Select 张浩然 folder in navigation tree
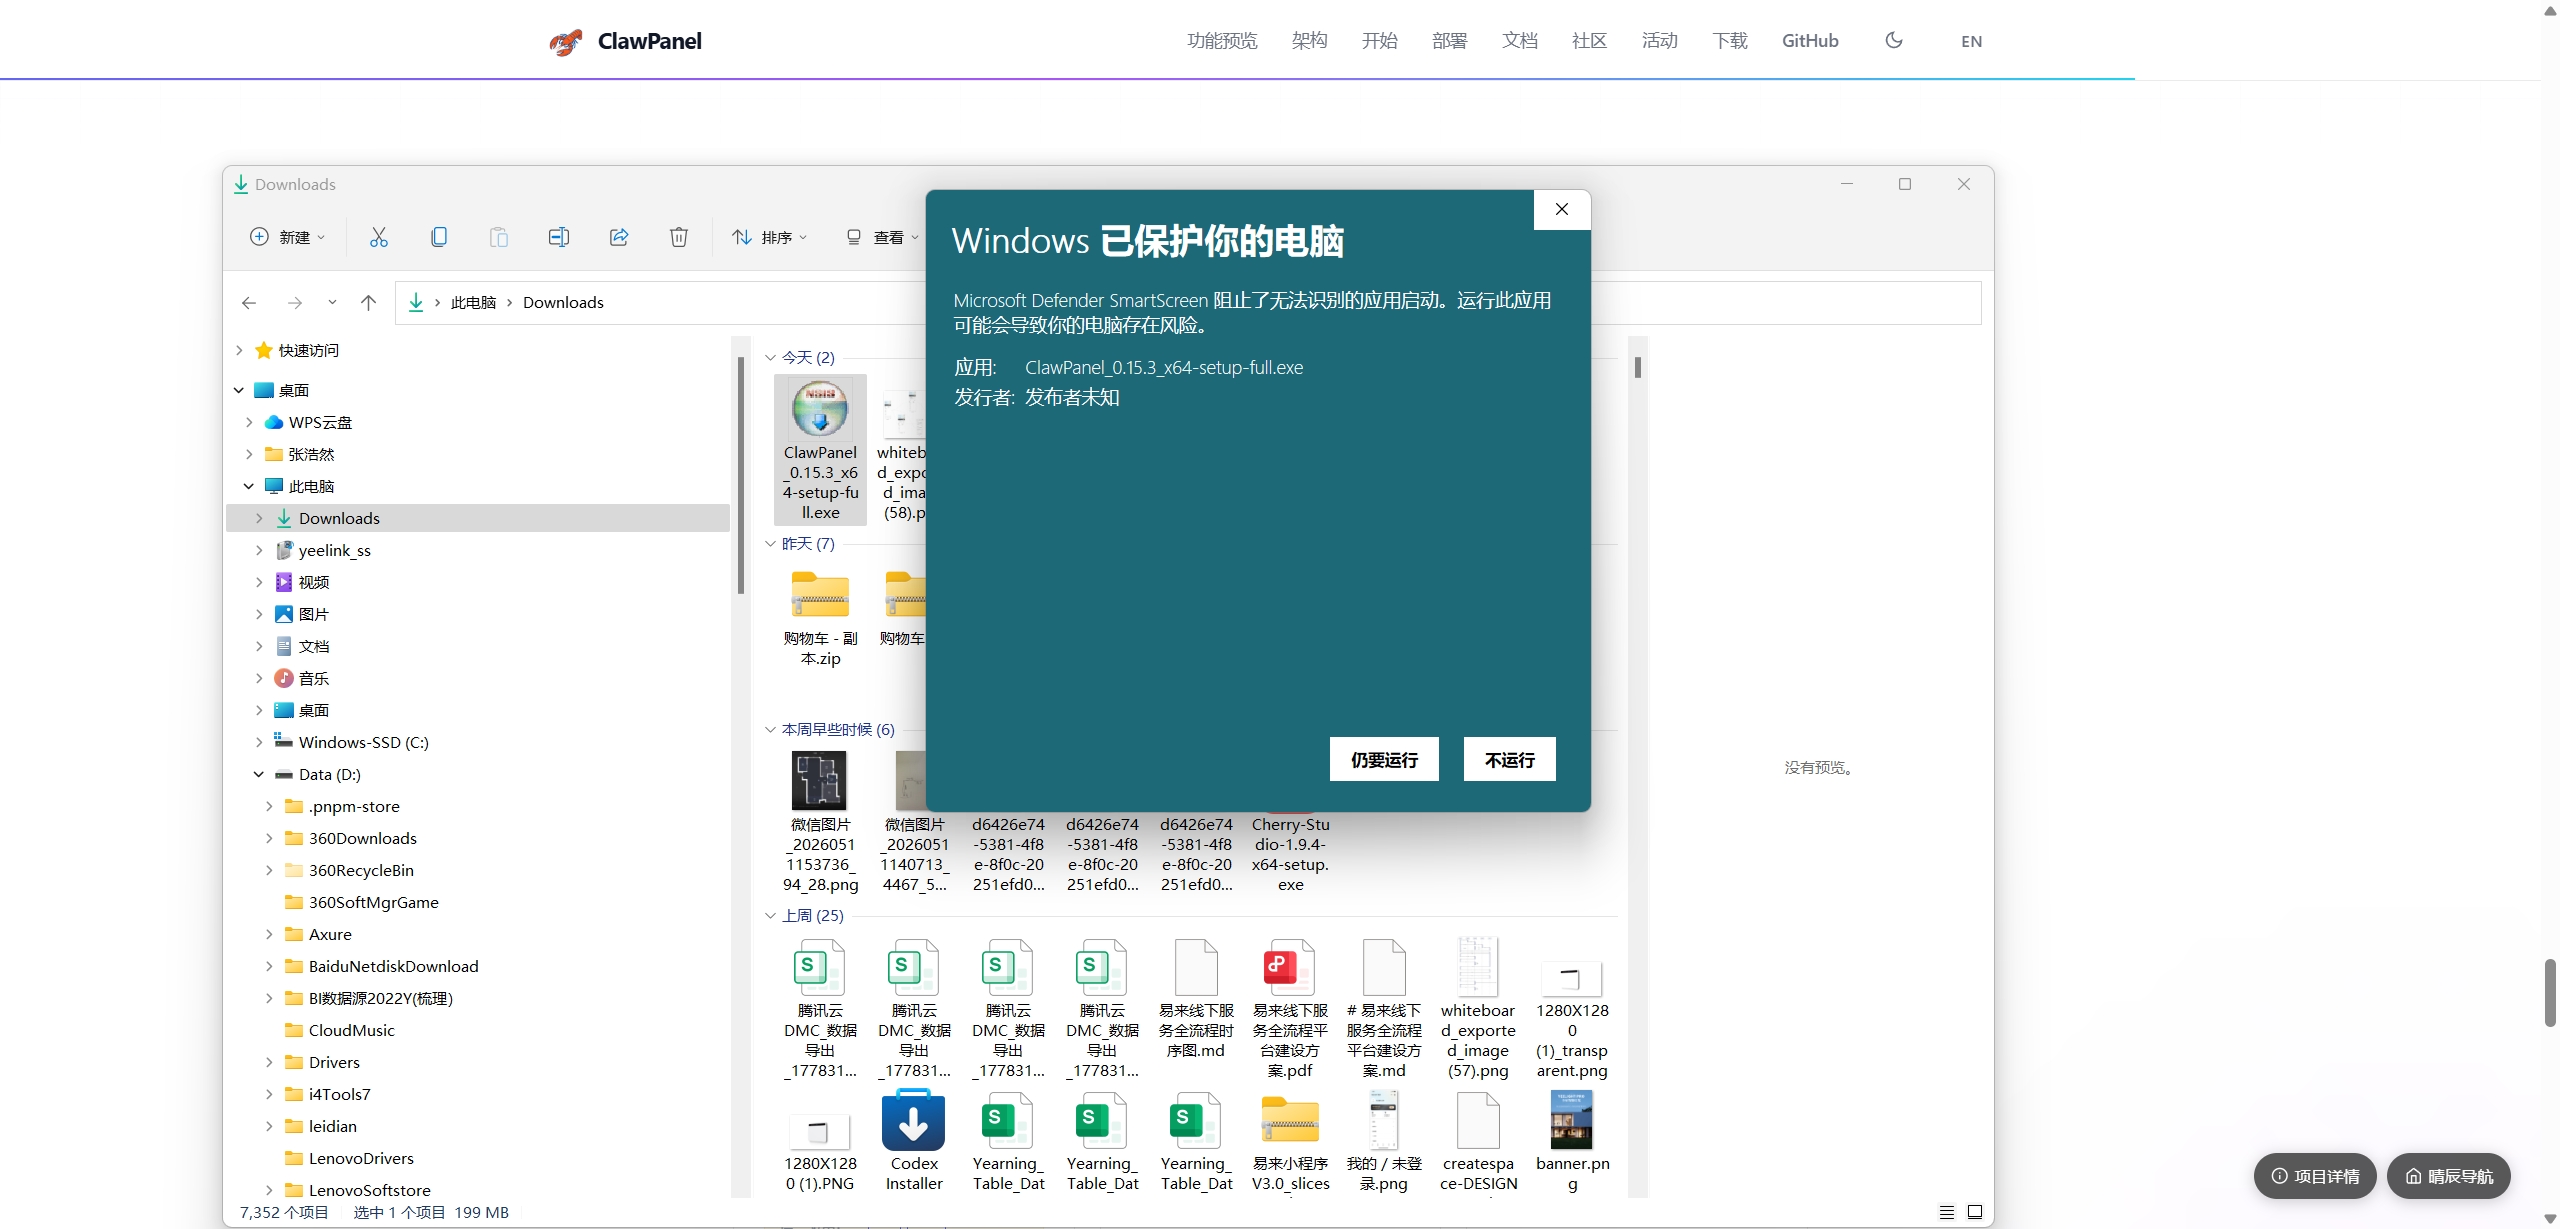 (x=311, y=455)
